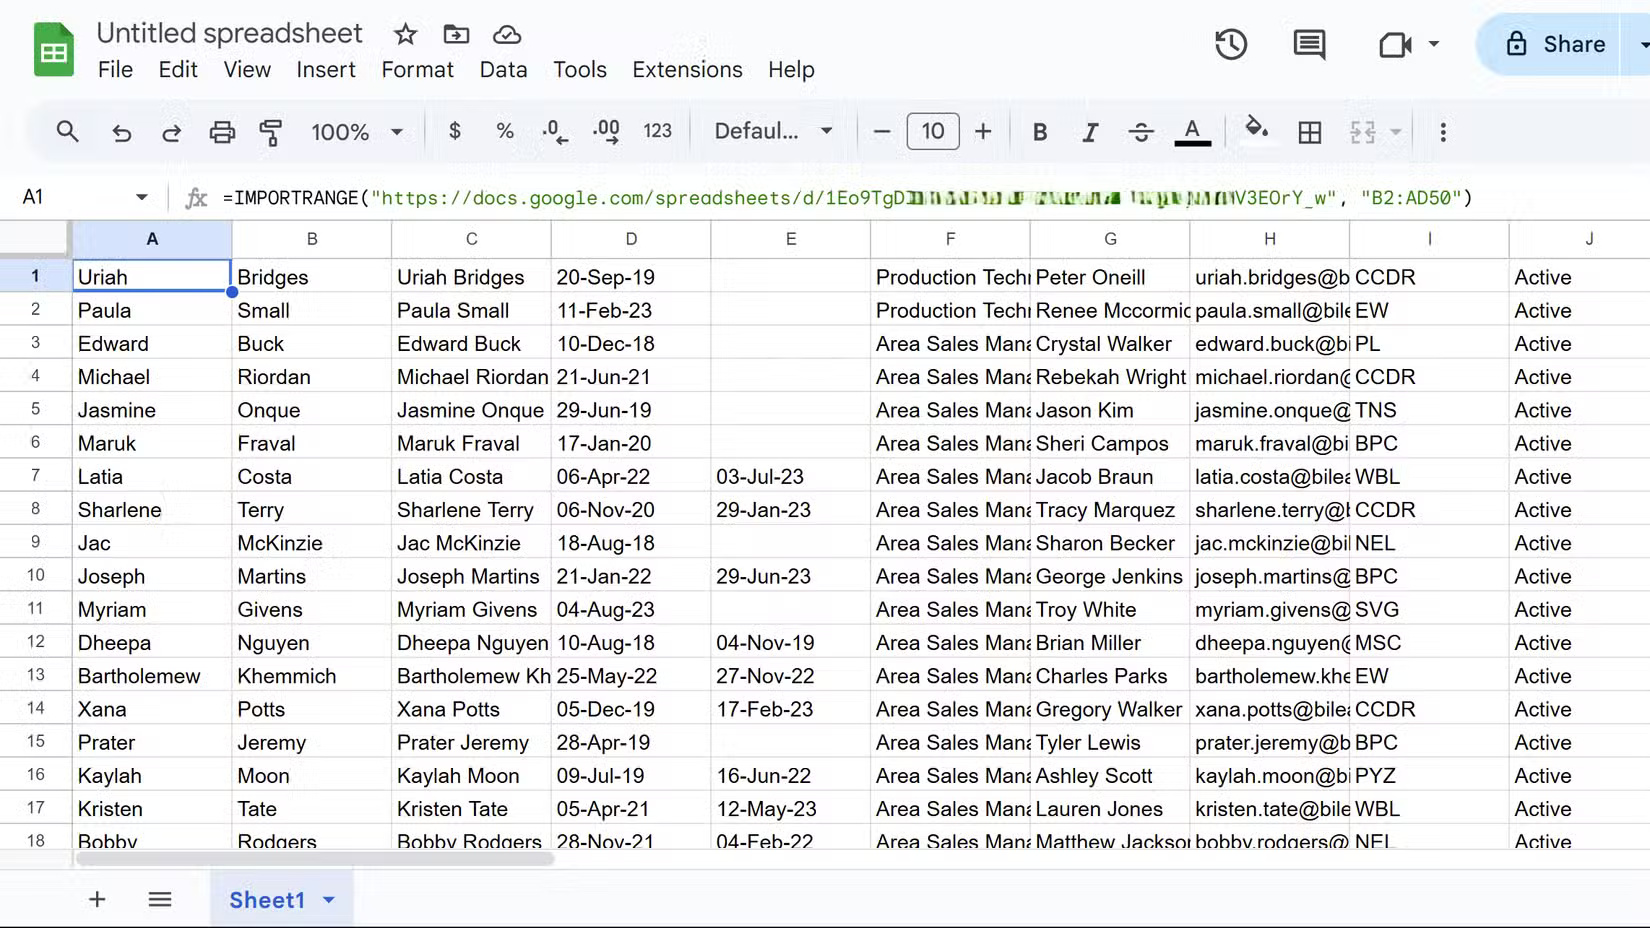Open version history
The image size is (1650, 928).
click(x=1230, y=44)
